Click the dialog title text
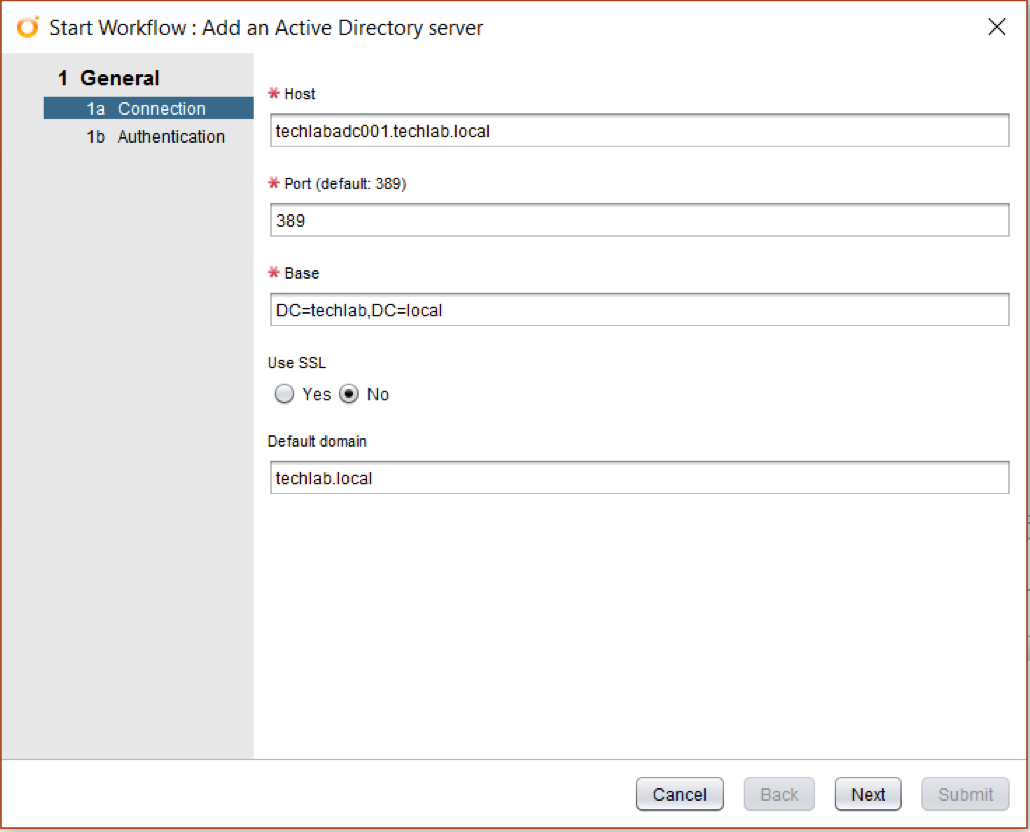Image resolution: width=1030 pixels, height=832 pixels. 266,28
